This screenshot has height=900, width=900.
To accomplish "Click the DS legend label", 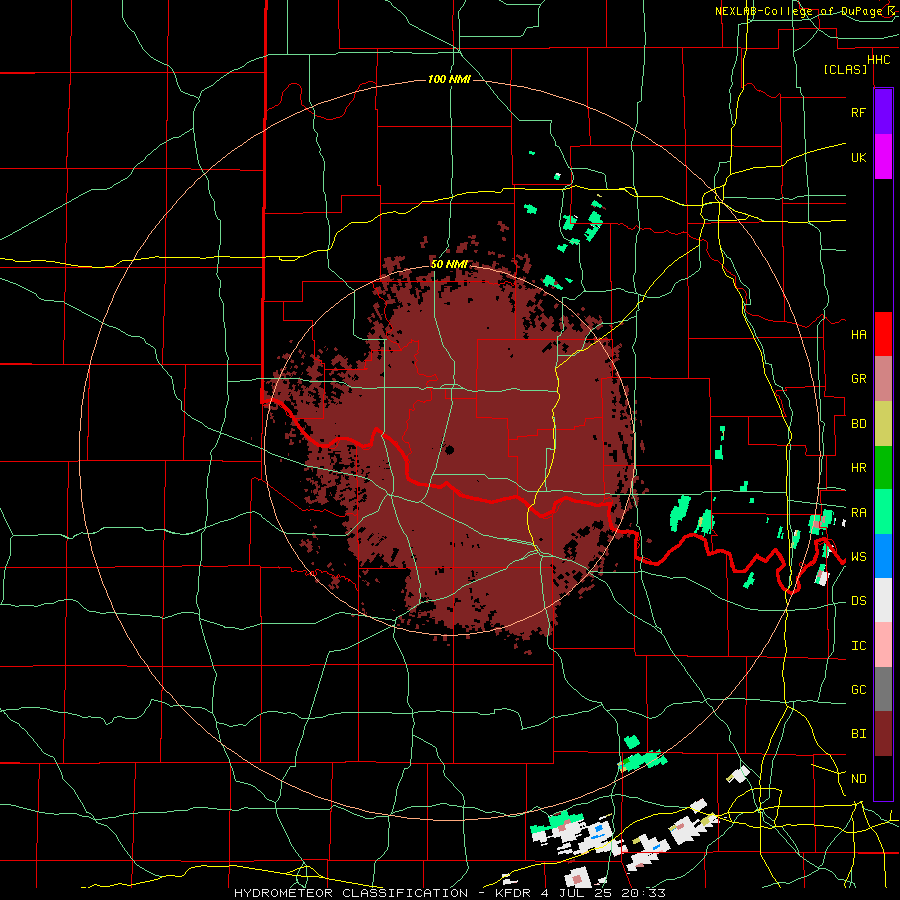I will [858, 601].
